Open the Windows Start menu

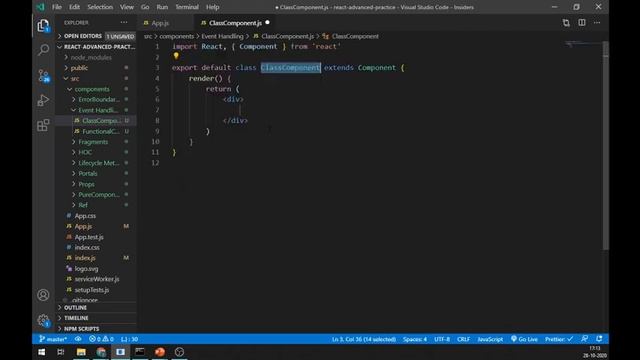[42, 352]
